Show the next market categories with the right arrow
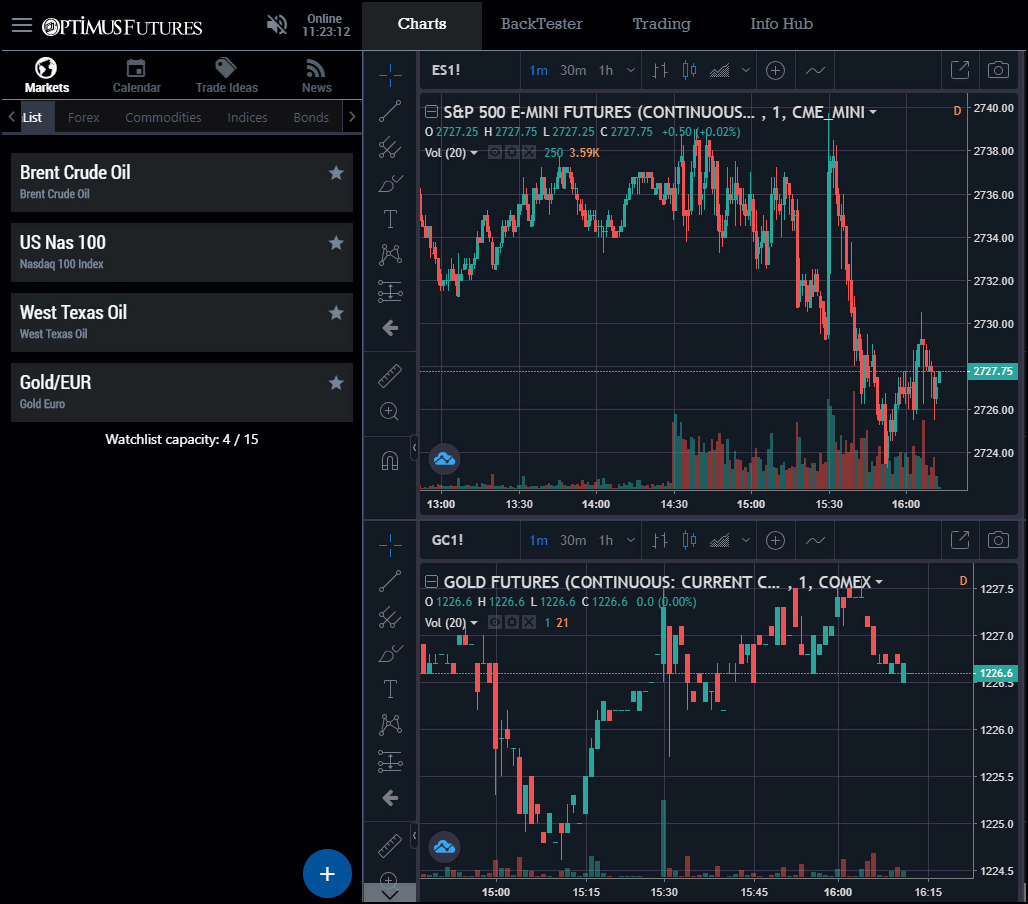The width and height of the screenshot is (1028, 904). pos(352,117)
